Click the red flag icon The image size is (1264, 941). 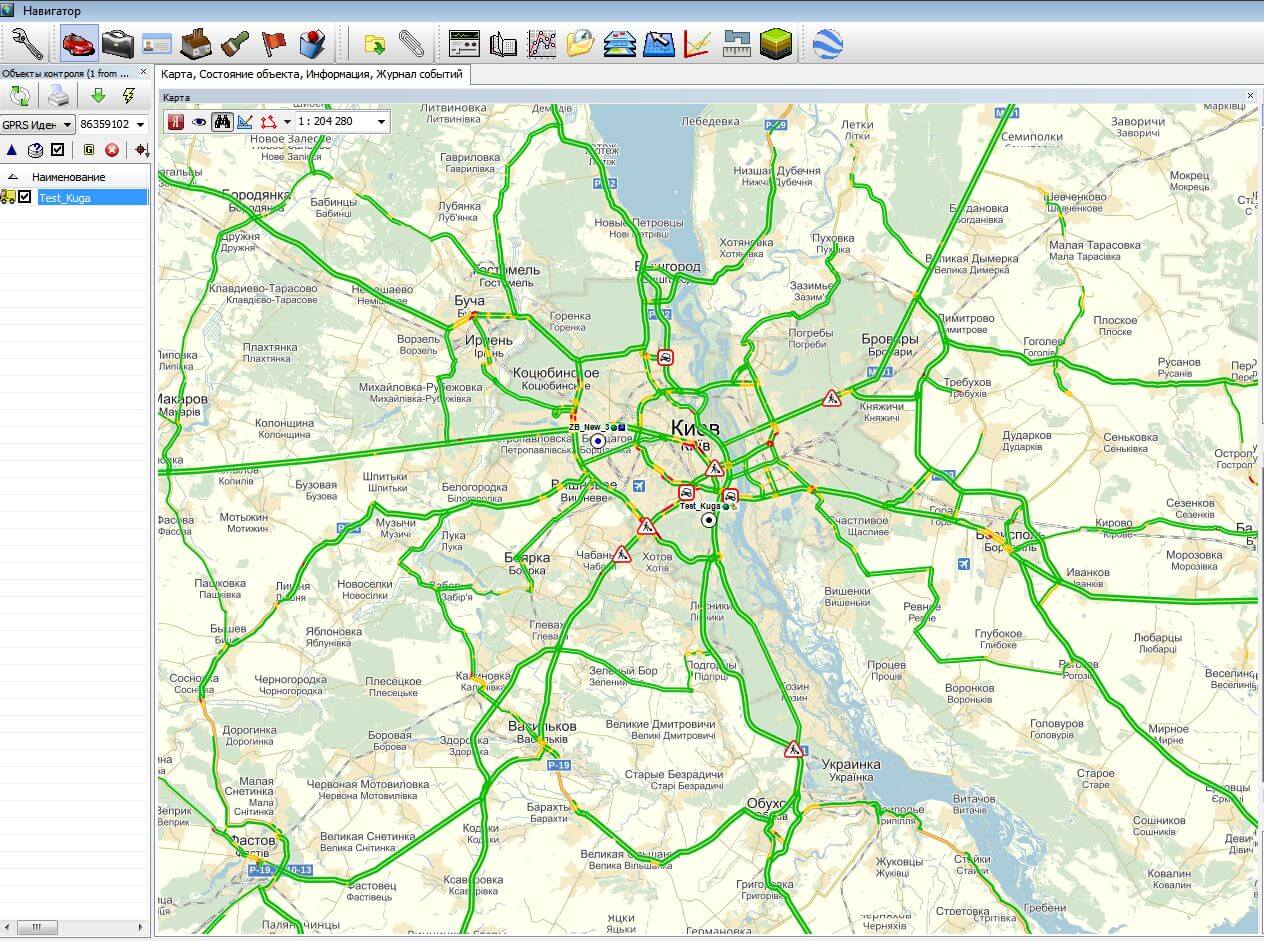click(274, 44)
